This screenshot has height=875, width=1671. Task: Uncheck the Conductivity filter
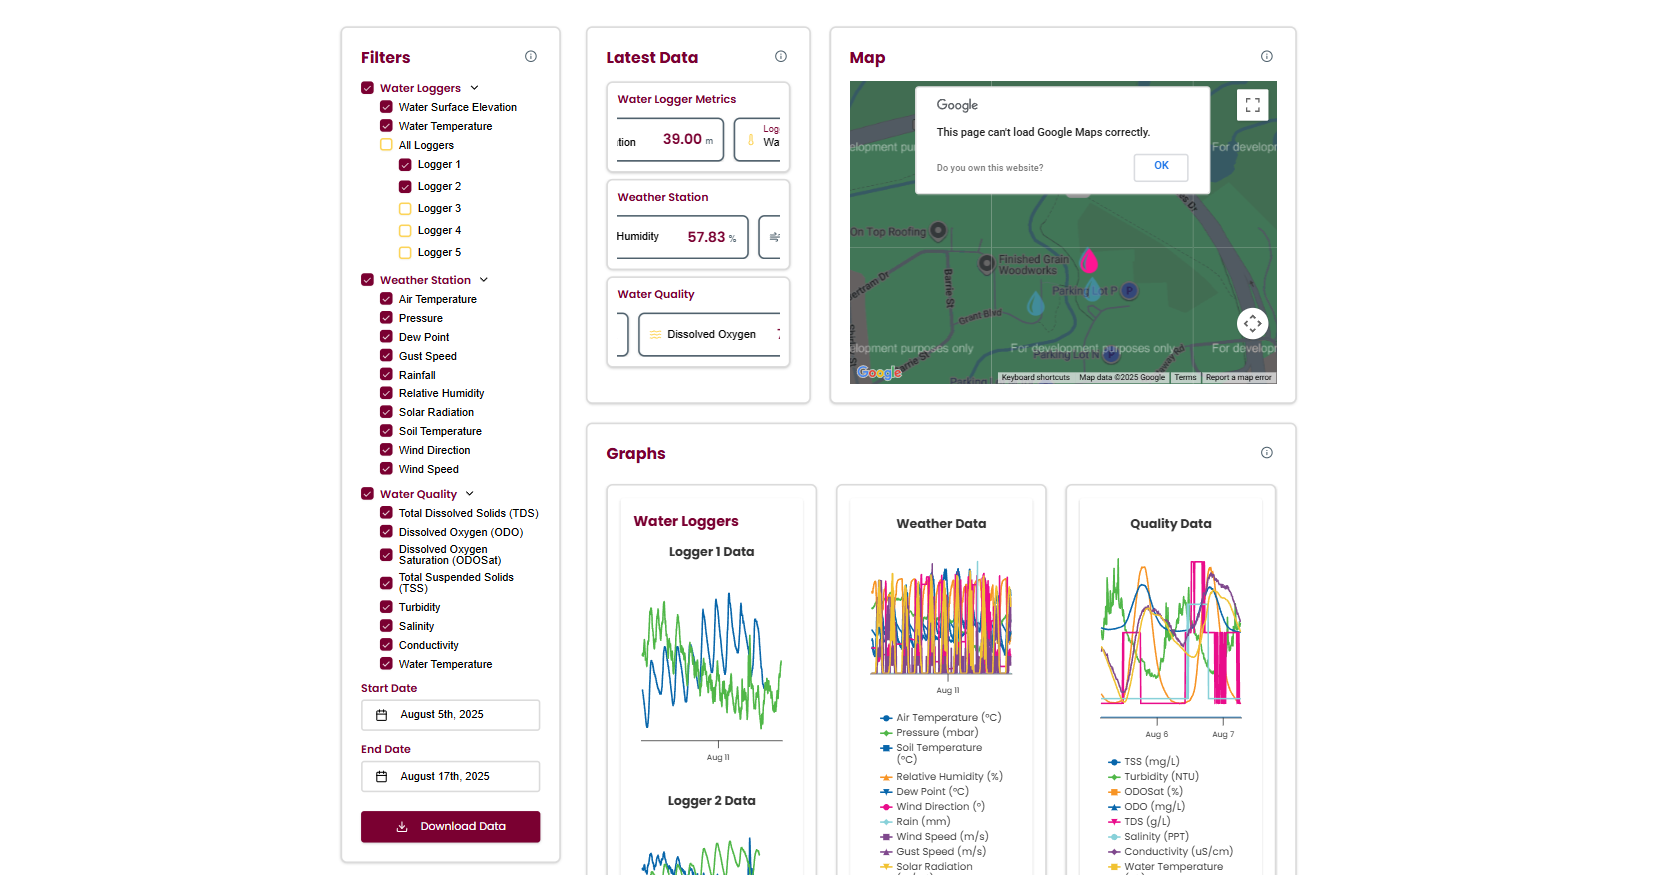coord(386,645)
